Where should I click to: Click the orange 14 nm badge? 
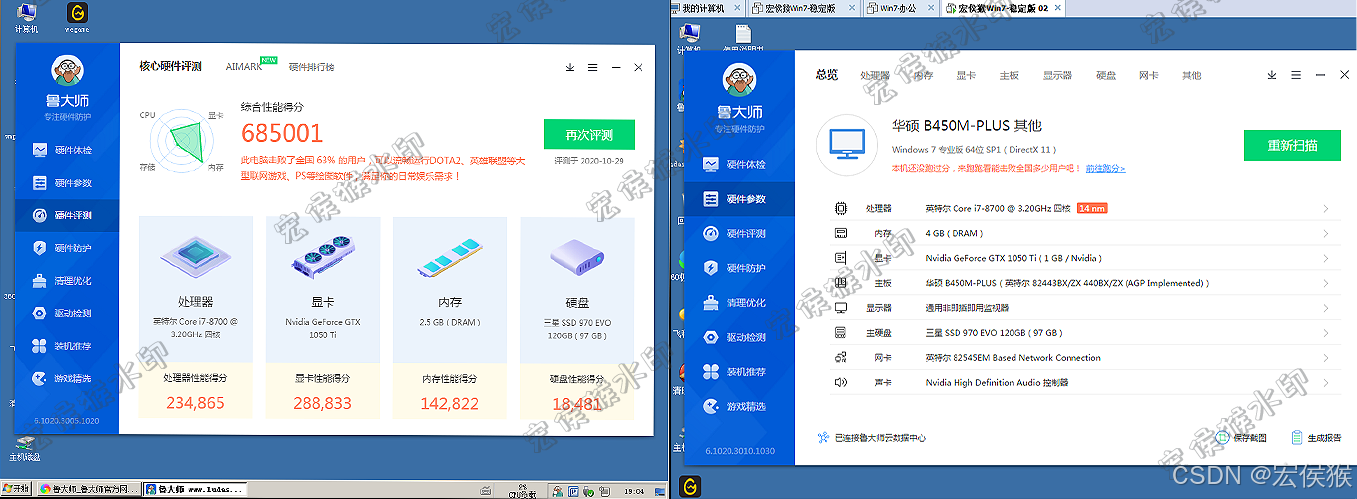click(1090, 208)
